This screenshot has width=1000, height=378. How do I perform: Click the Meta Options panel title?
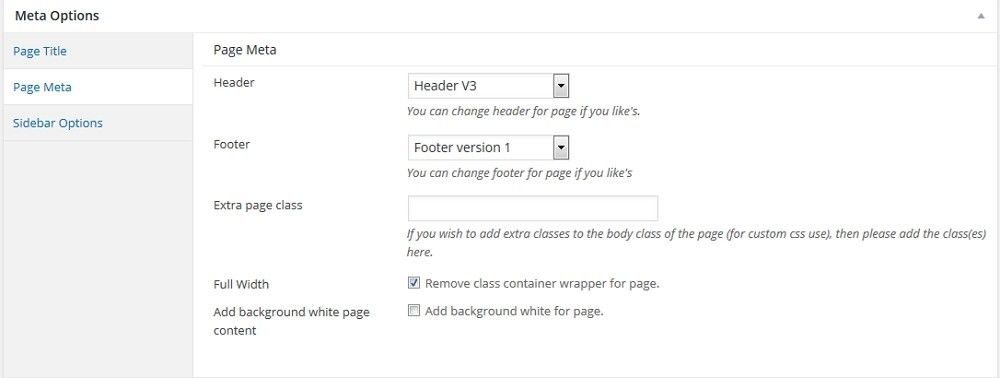click(57, 16)
